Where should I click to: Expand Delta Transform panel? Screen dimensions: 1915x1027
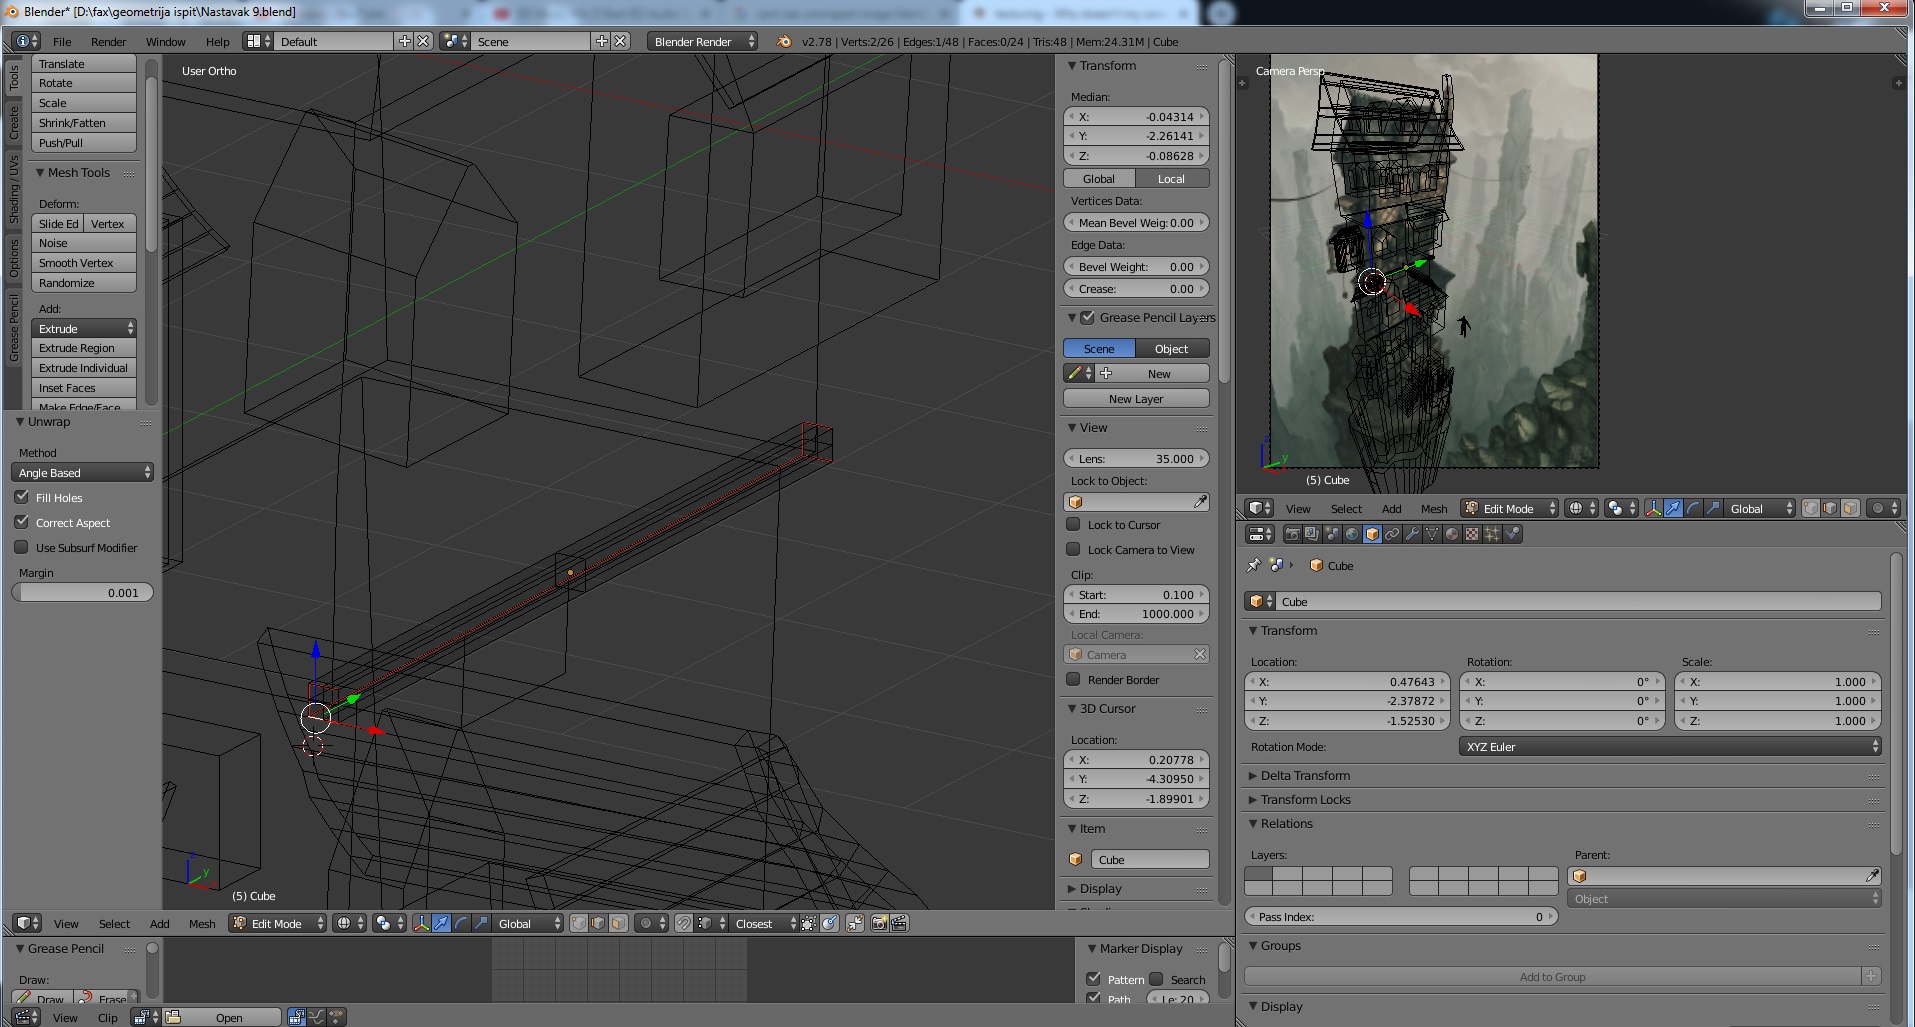pyautogui.click(x=1304, y=775)
